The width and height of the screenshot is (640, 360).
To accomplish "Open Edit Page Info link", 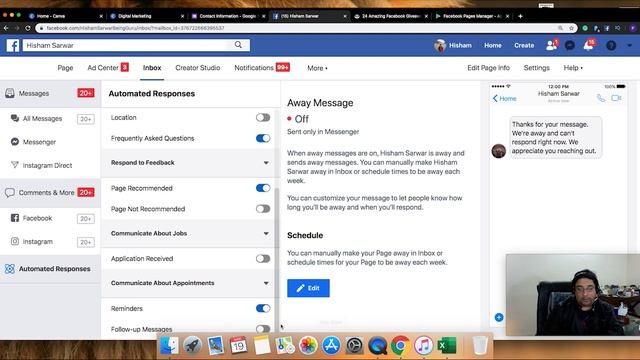I will pyautogui.click(x=488, y=68).
